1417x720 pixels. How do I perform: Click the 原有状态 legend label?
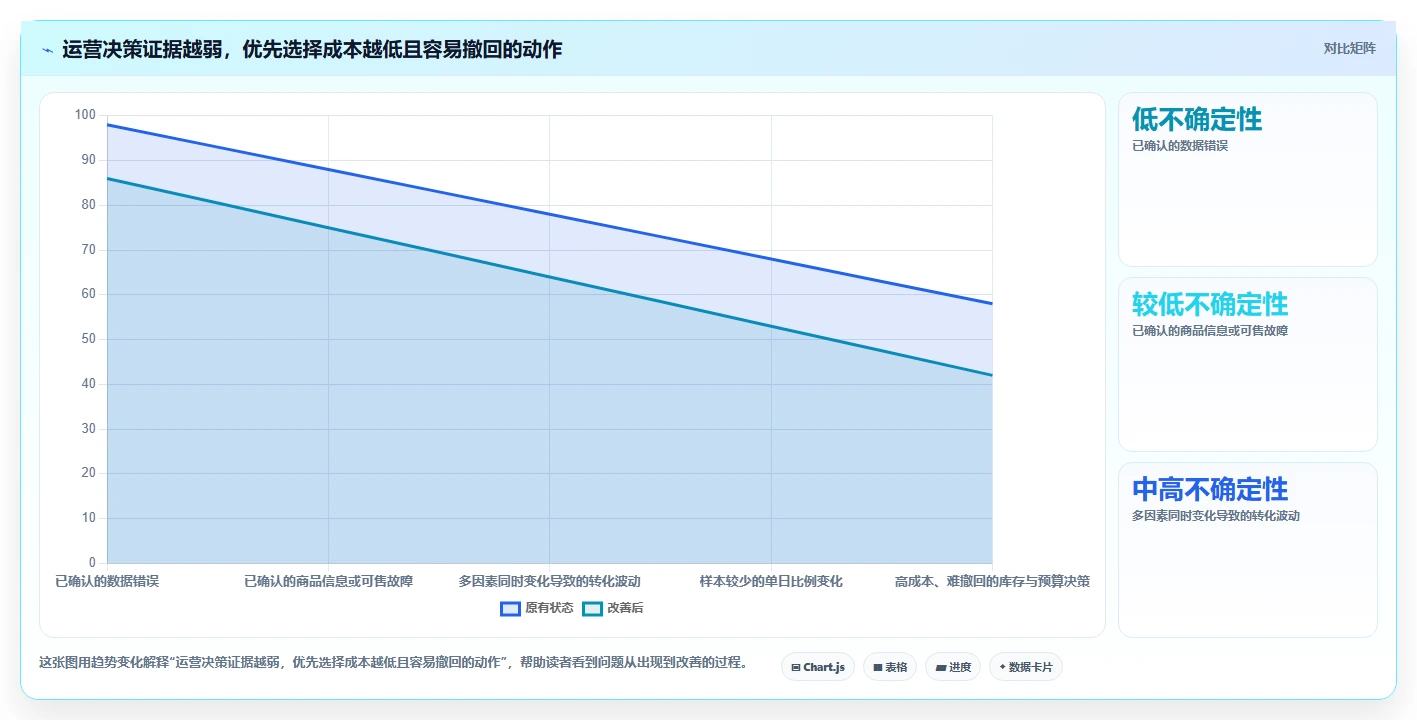pyautogui.click(x=549, y=608)
